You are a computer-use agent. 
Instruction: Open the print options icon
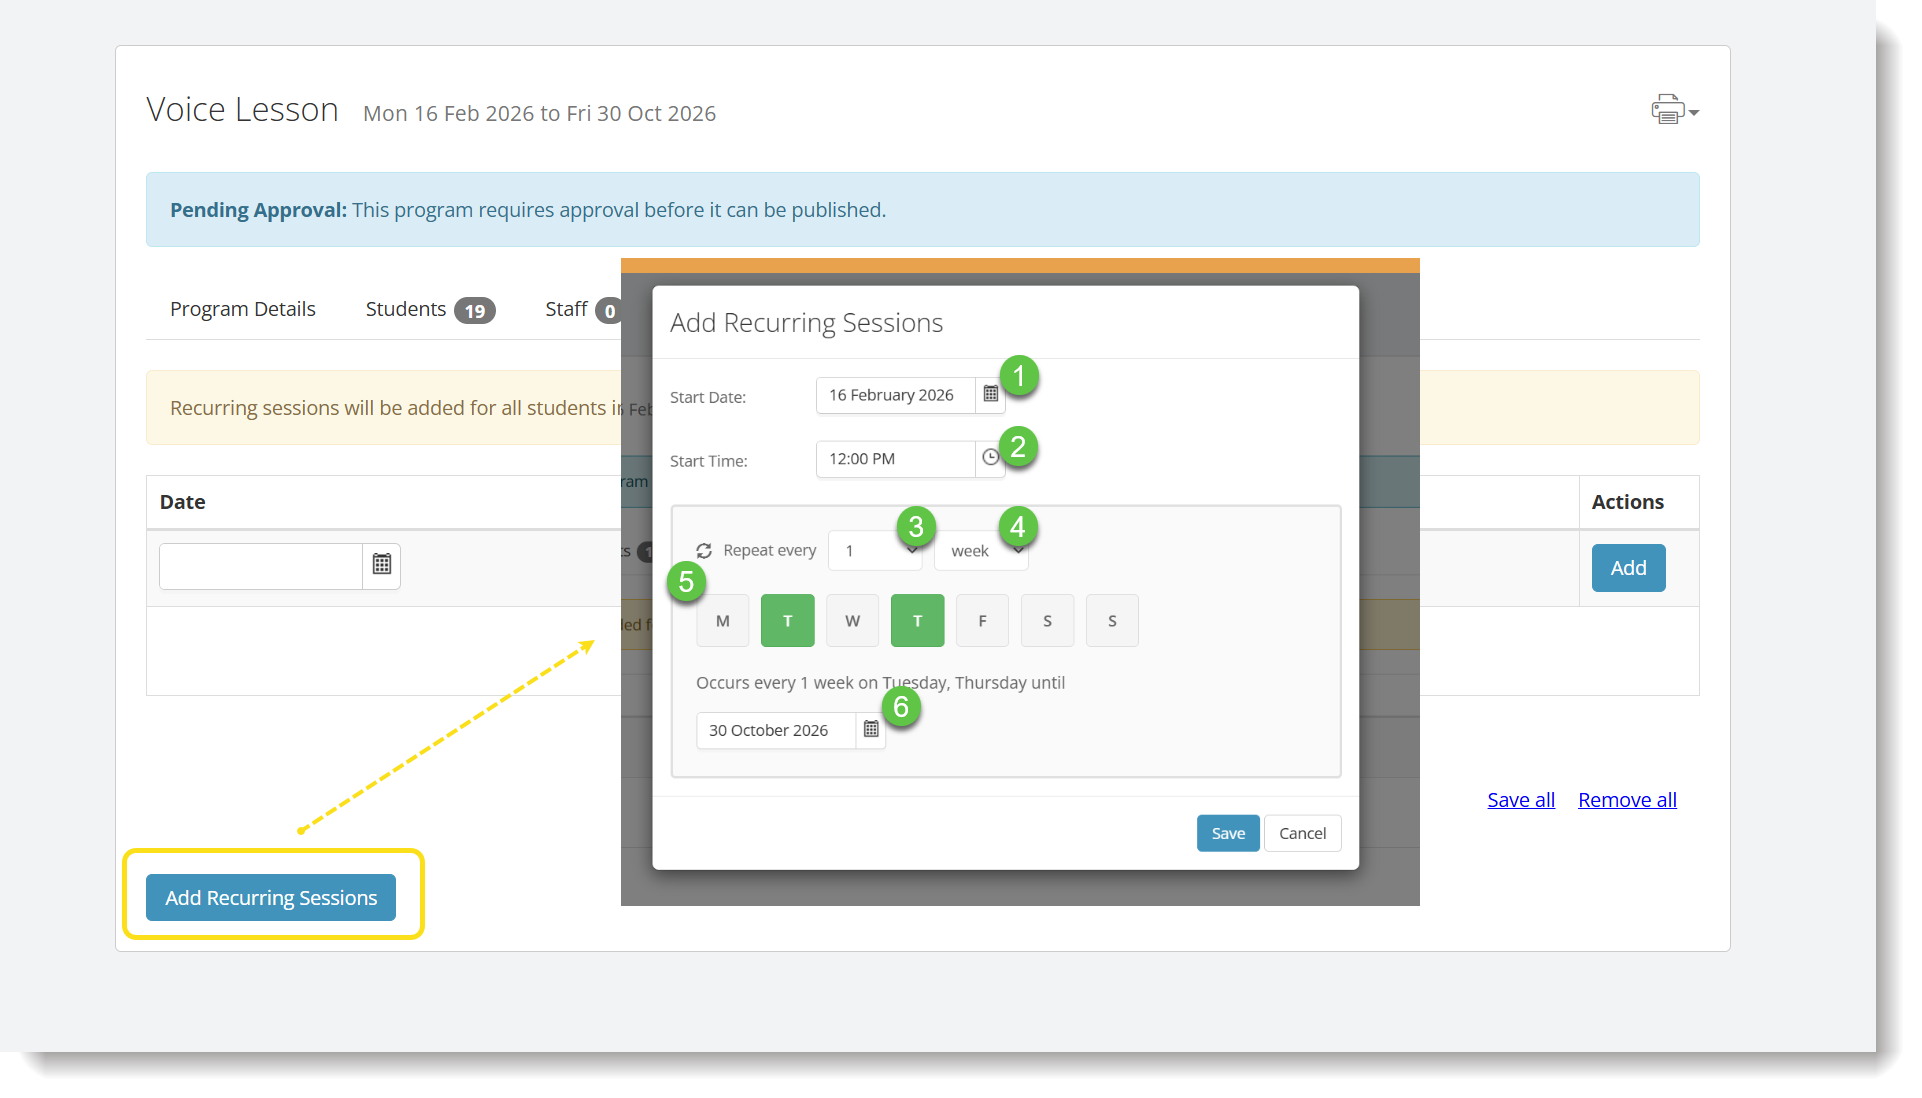1674,110
